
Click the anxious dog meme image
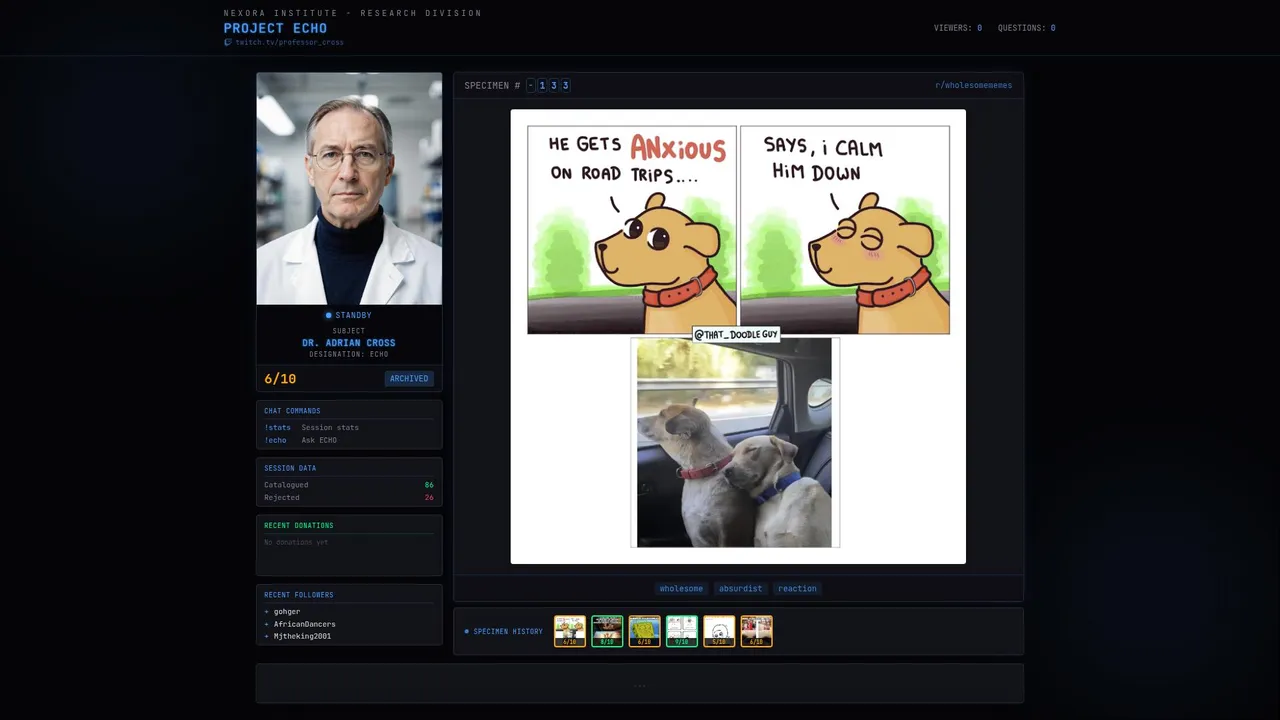738,337
